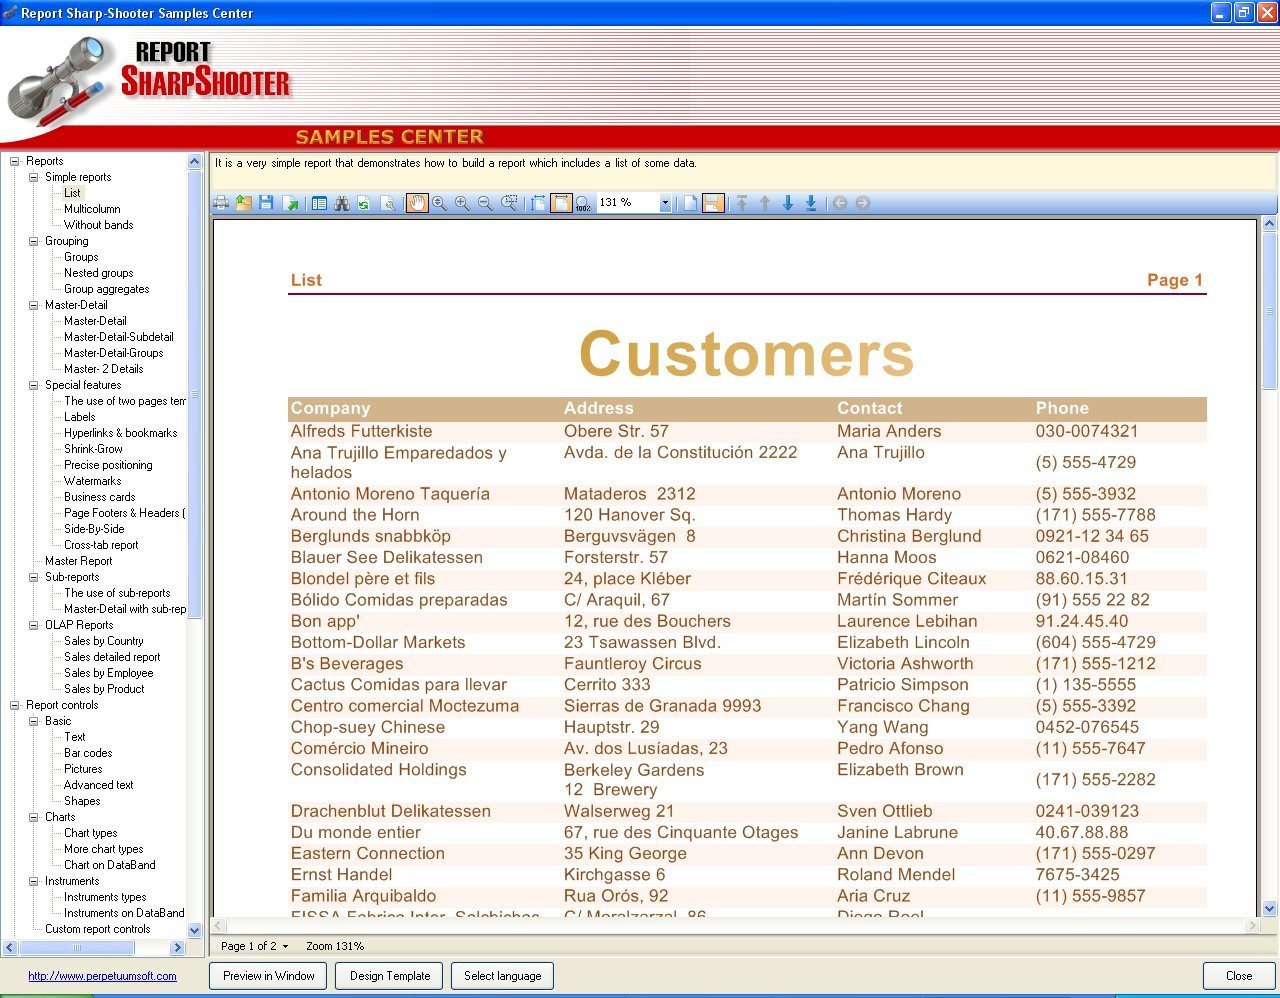Set zoom to 100% using icon
1280x998 pixels.
(583, 203)
